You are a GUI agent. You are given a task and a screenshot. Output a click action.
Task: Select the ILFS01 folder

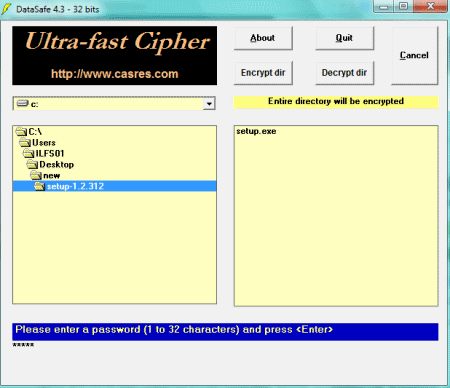pos(50,154)
